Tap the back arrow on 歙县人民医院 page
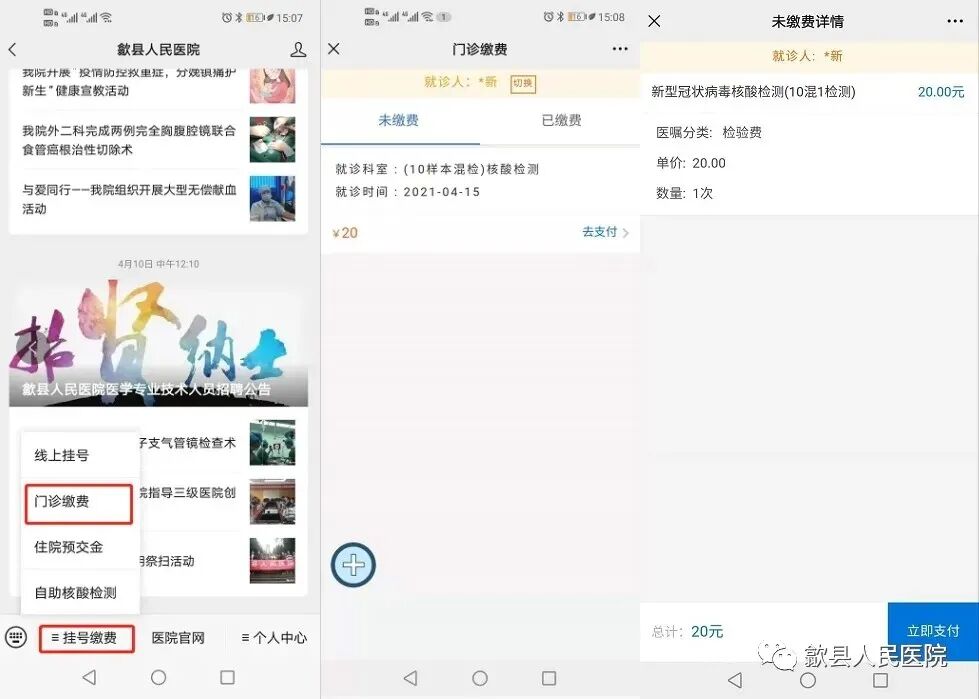The width and height of the screenshot is (979, 699). click(12, 48)
